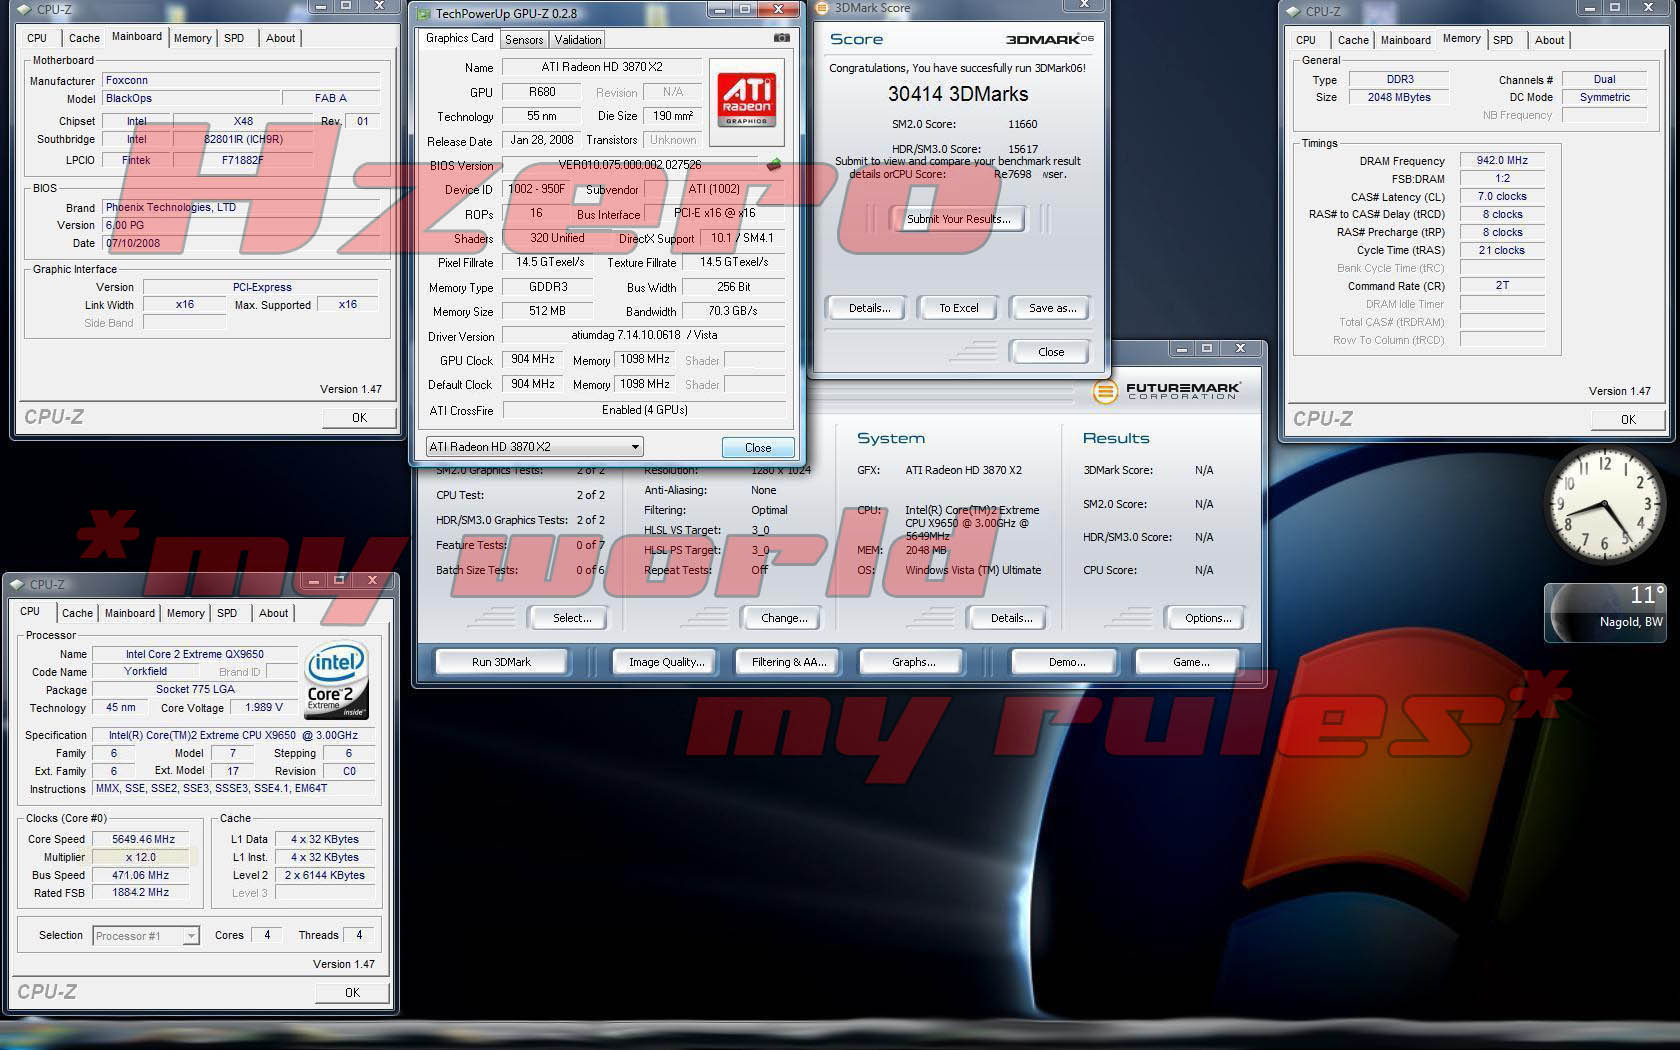Click the title icon of the CPU-Z Memory window
Viewport: 1680px width, 1050px height.
(x=1293, y=11)
